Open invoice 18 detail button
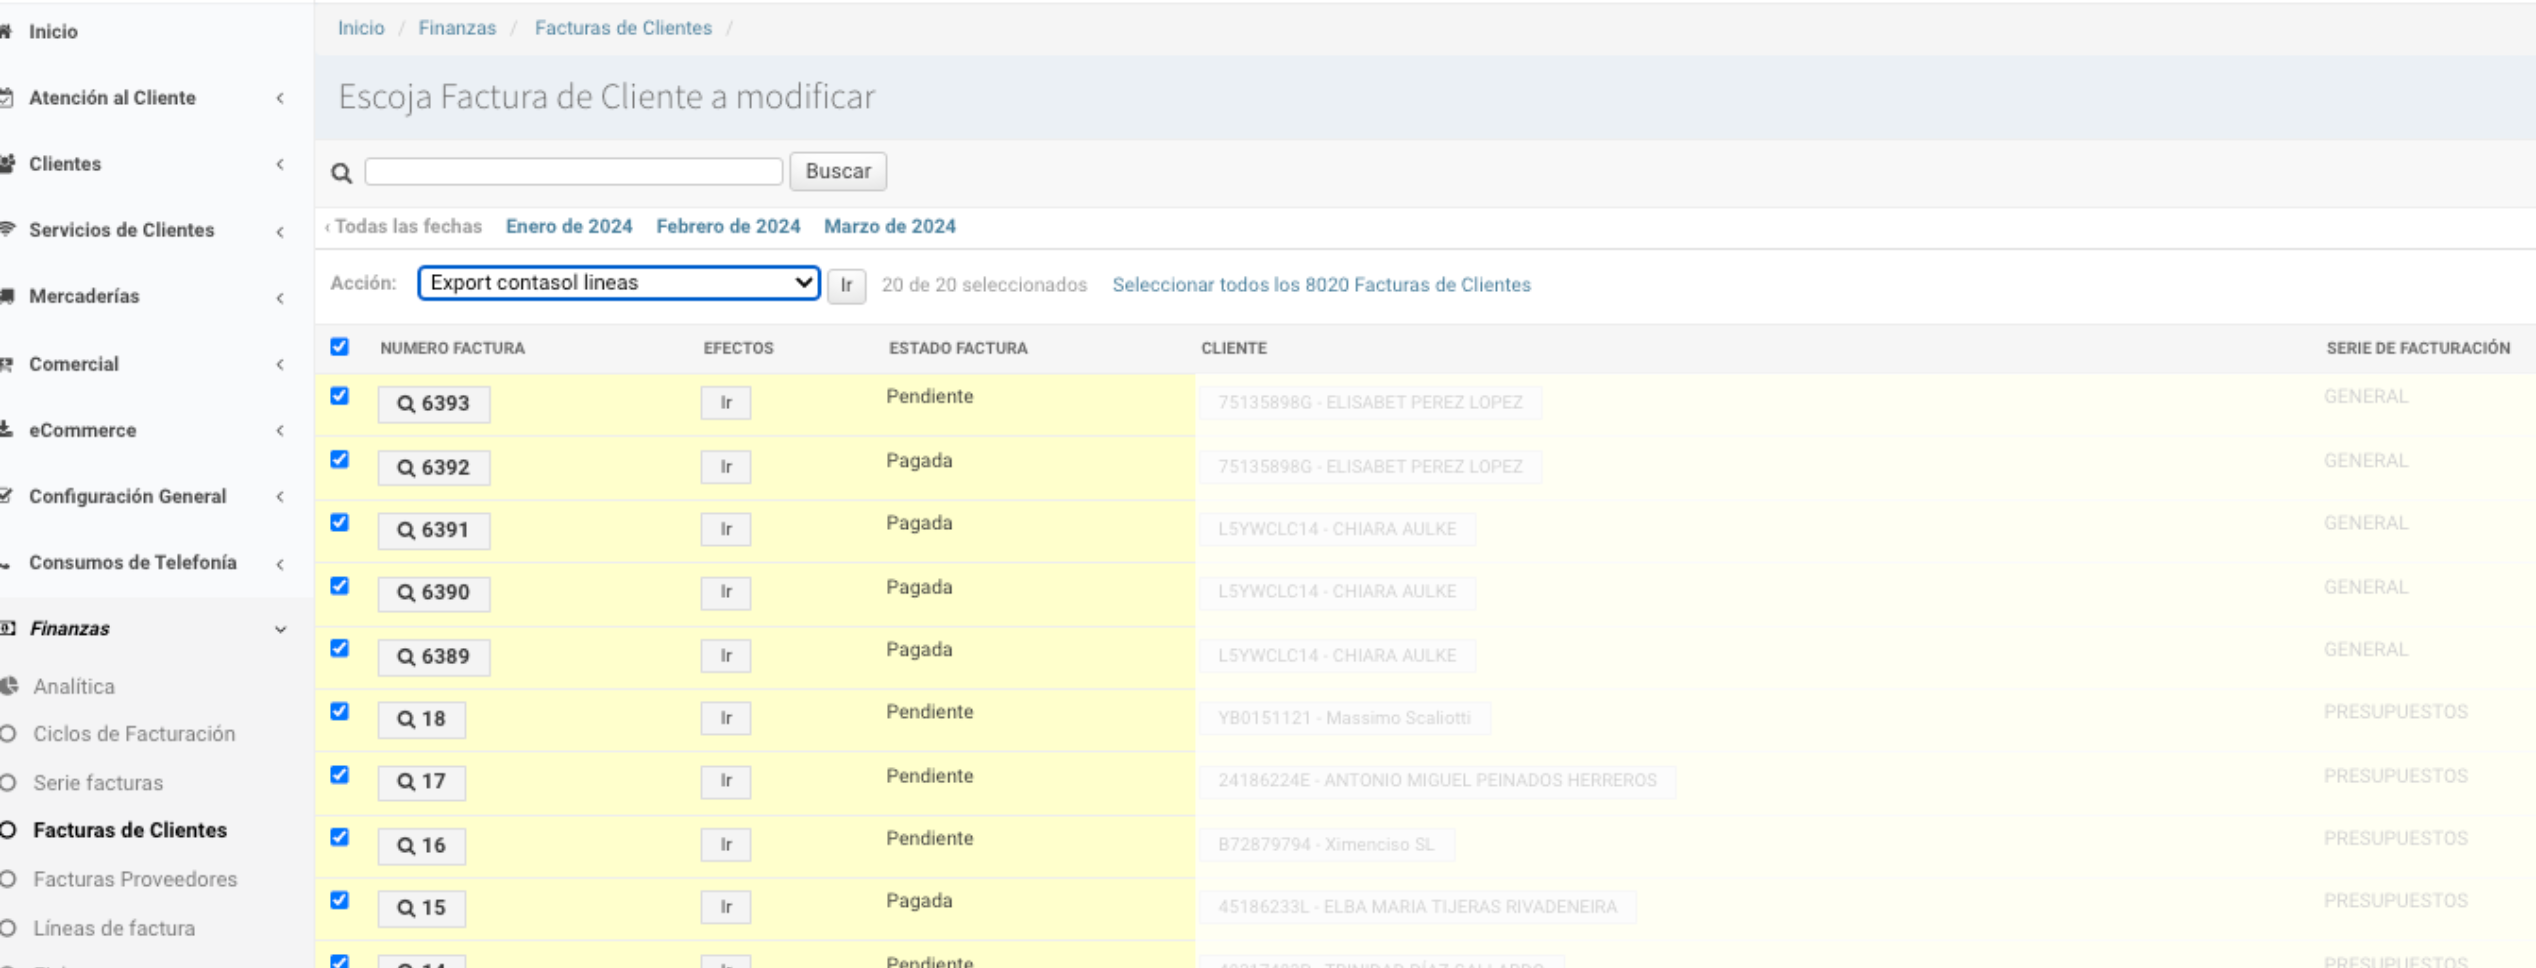 pyautogui.click(x=421, y=719)
